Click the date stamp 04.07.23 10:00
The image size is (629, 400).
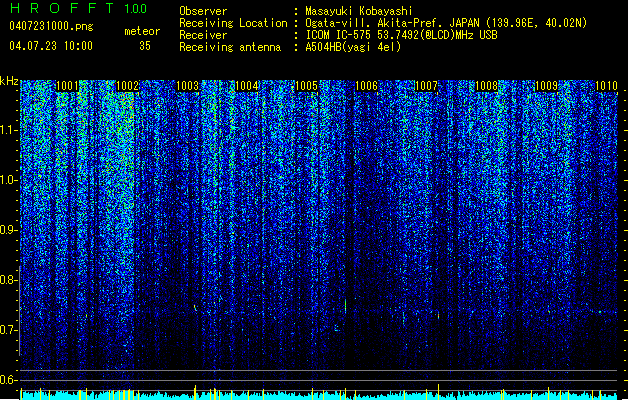click(51, 46)
